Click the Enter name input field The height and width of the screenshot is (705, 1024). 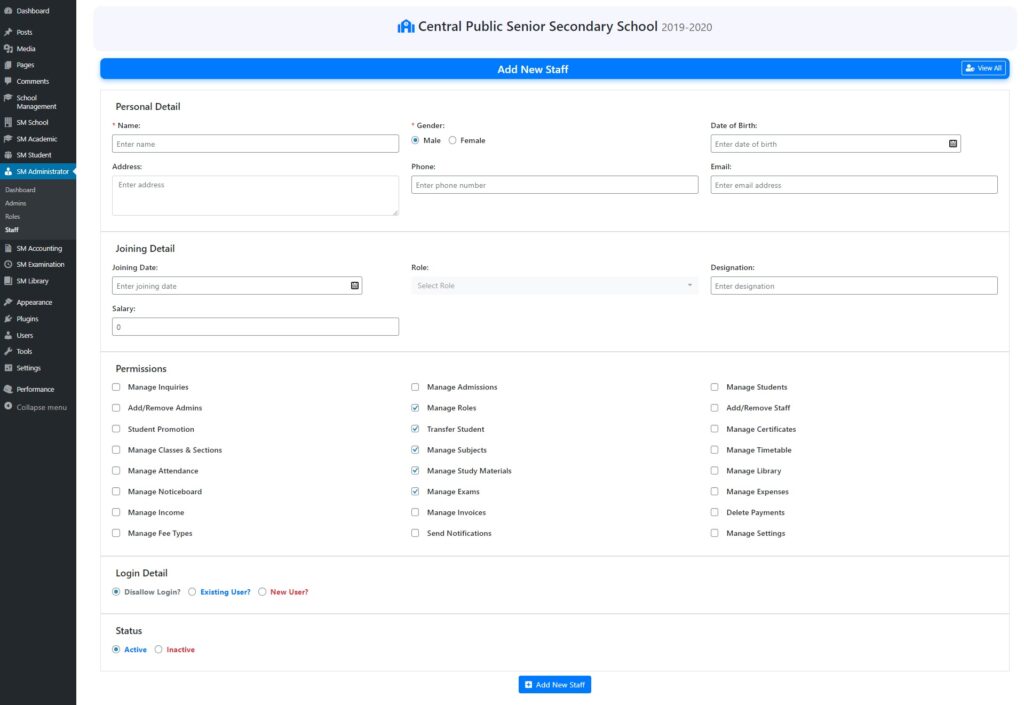(x=255, y=144)
